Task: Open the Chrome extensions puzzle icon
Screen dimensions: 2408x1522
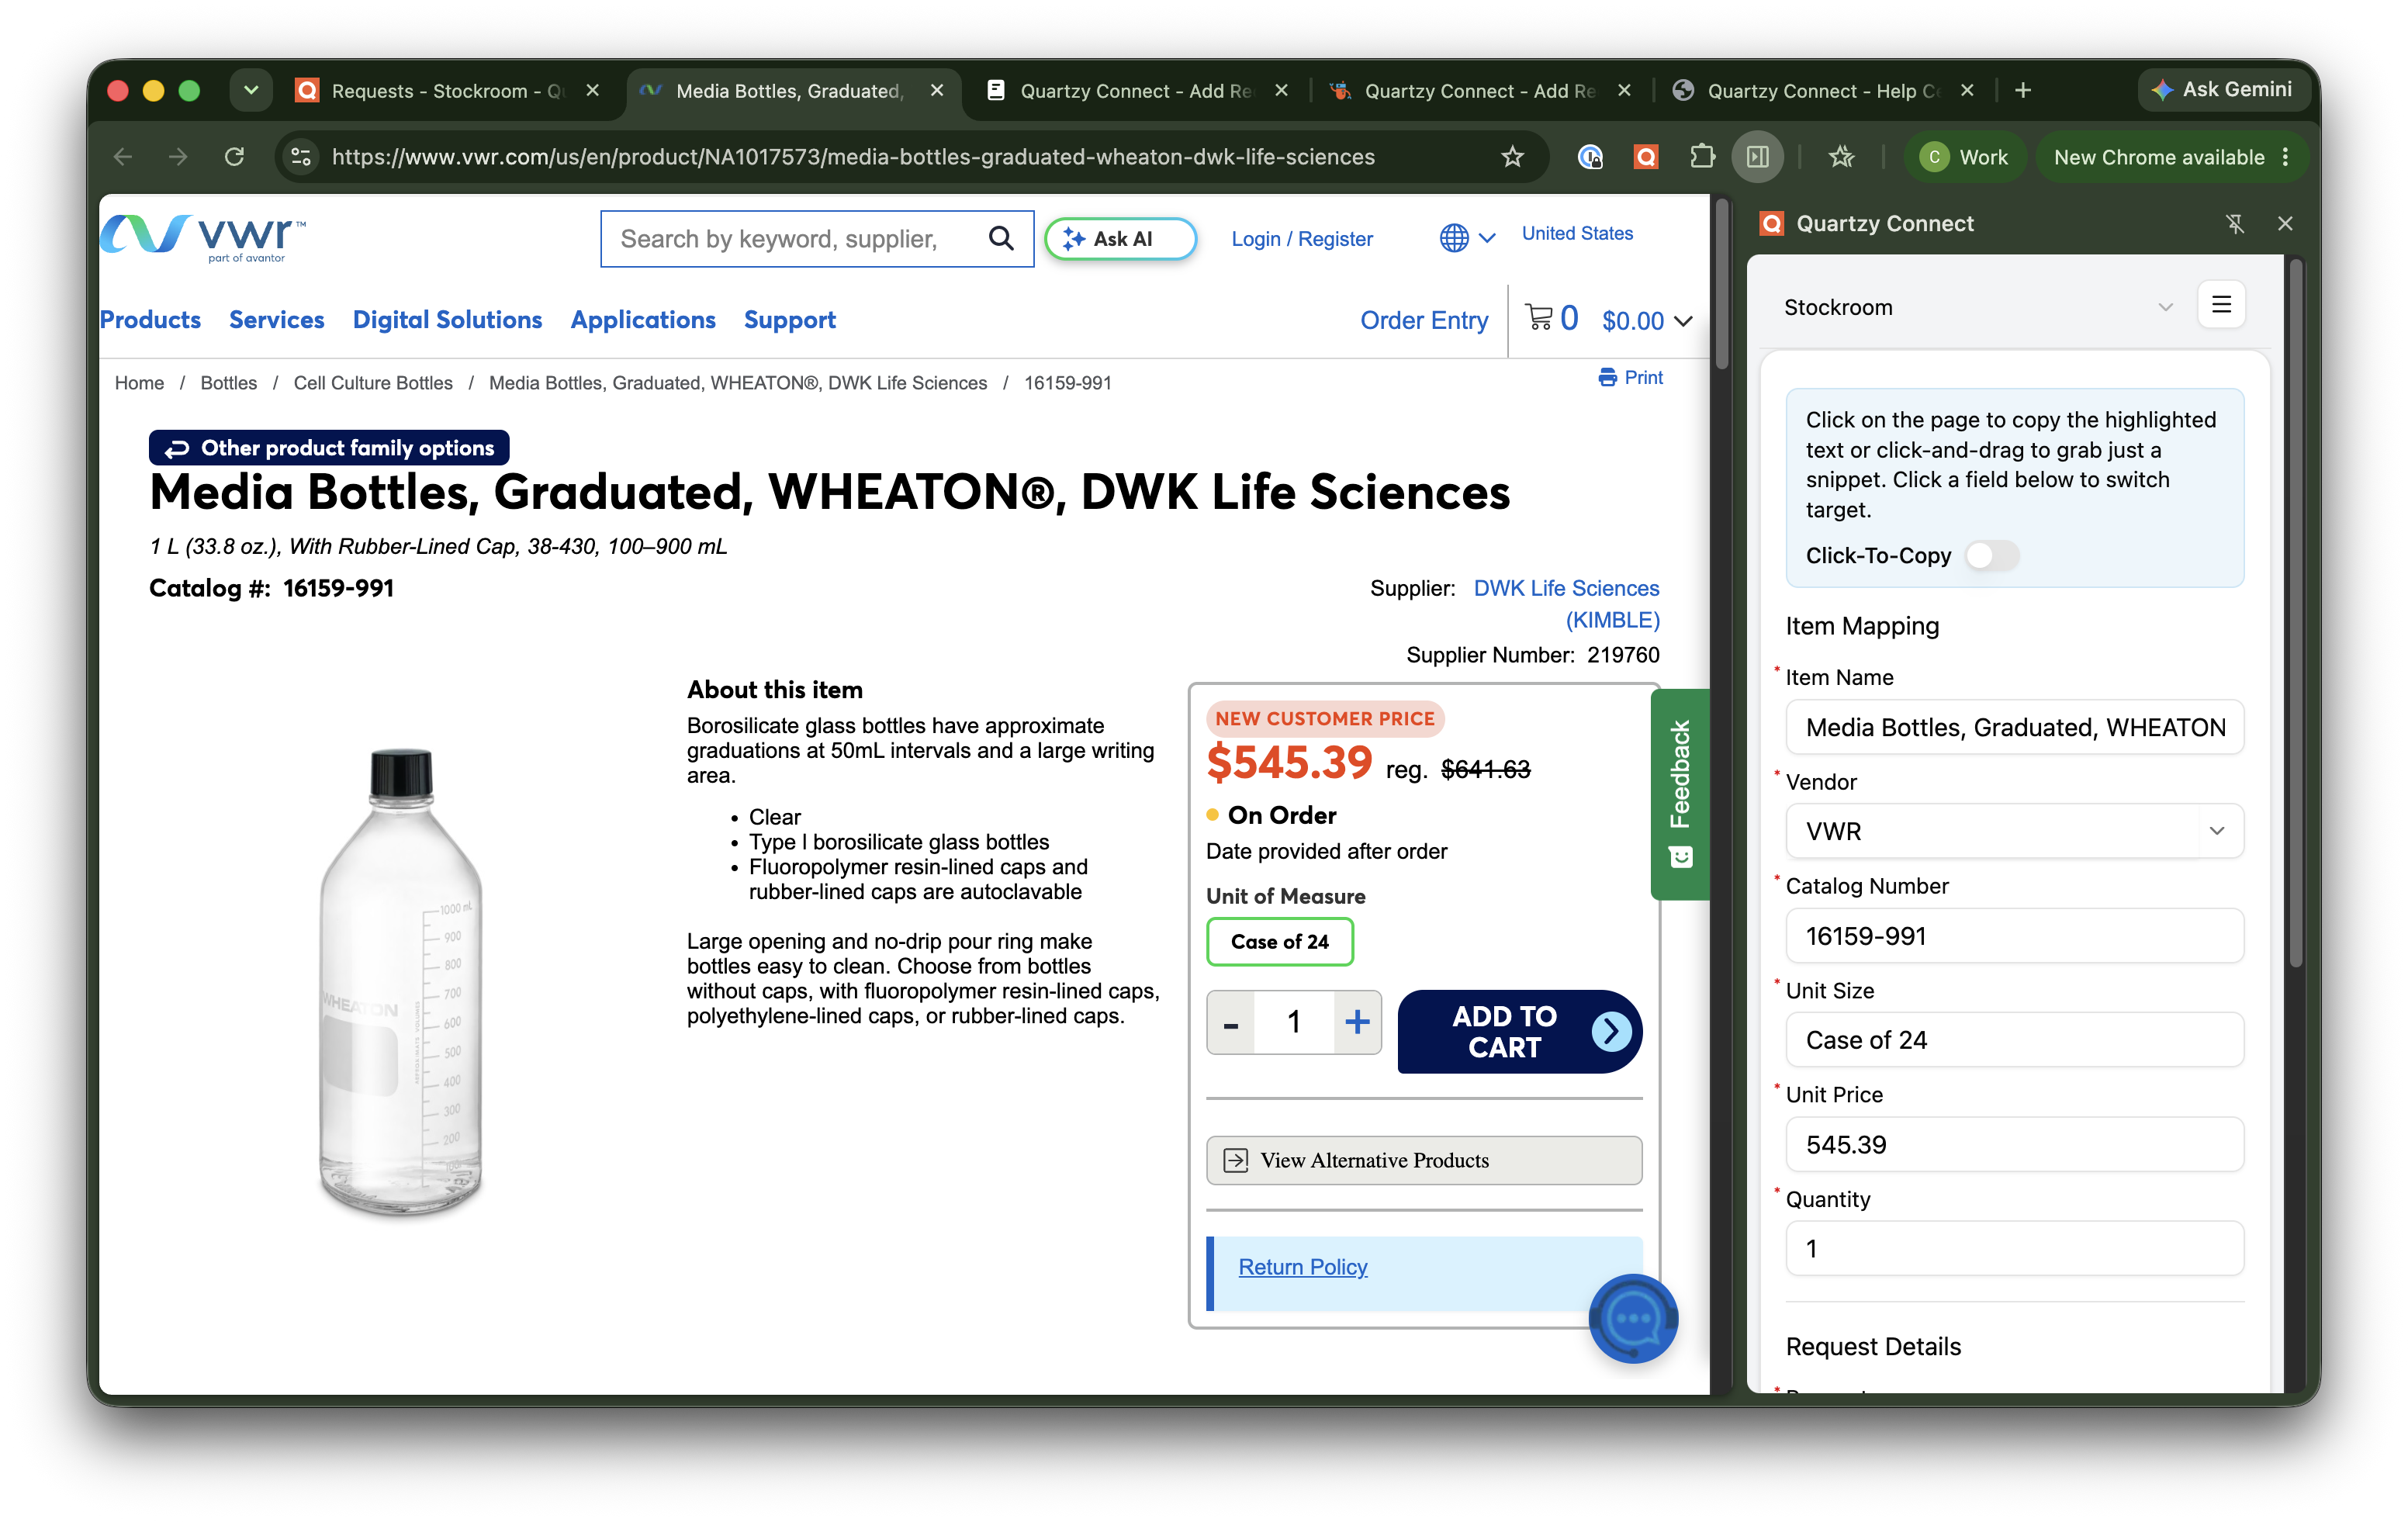Action: (x=1702, y=157)
